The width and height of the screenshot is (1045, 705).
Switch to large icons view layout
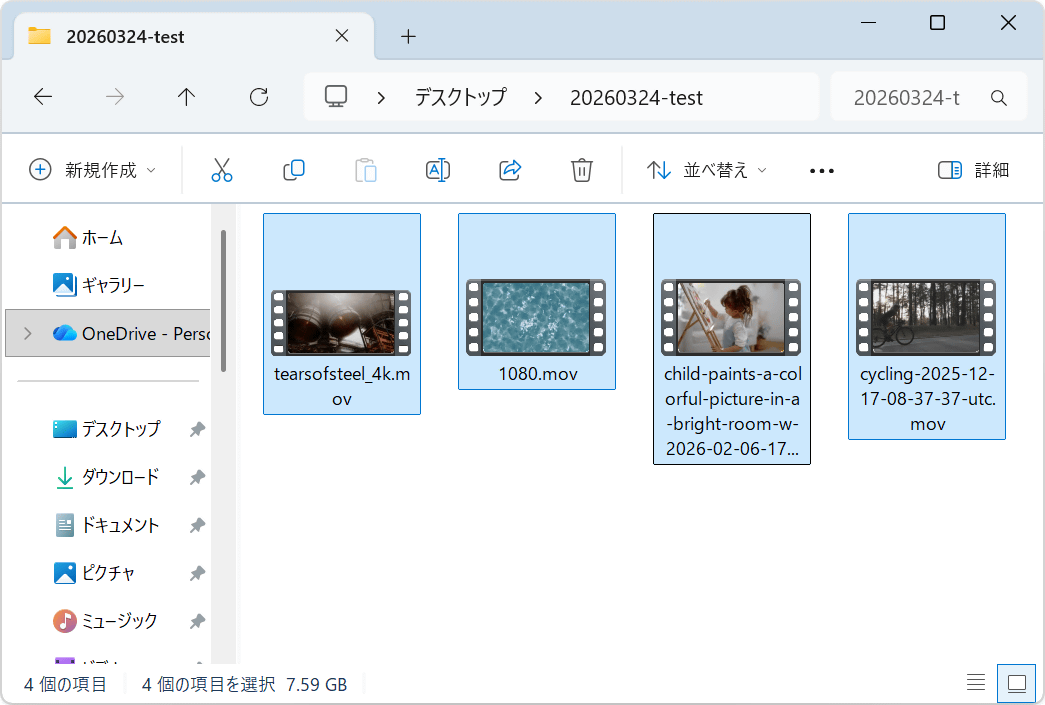[1017, 683]
